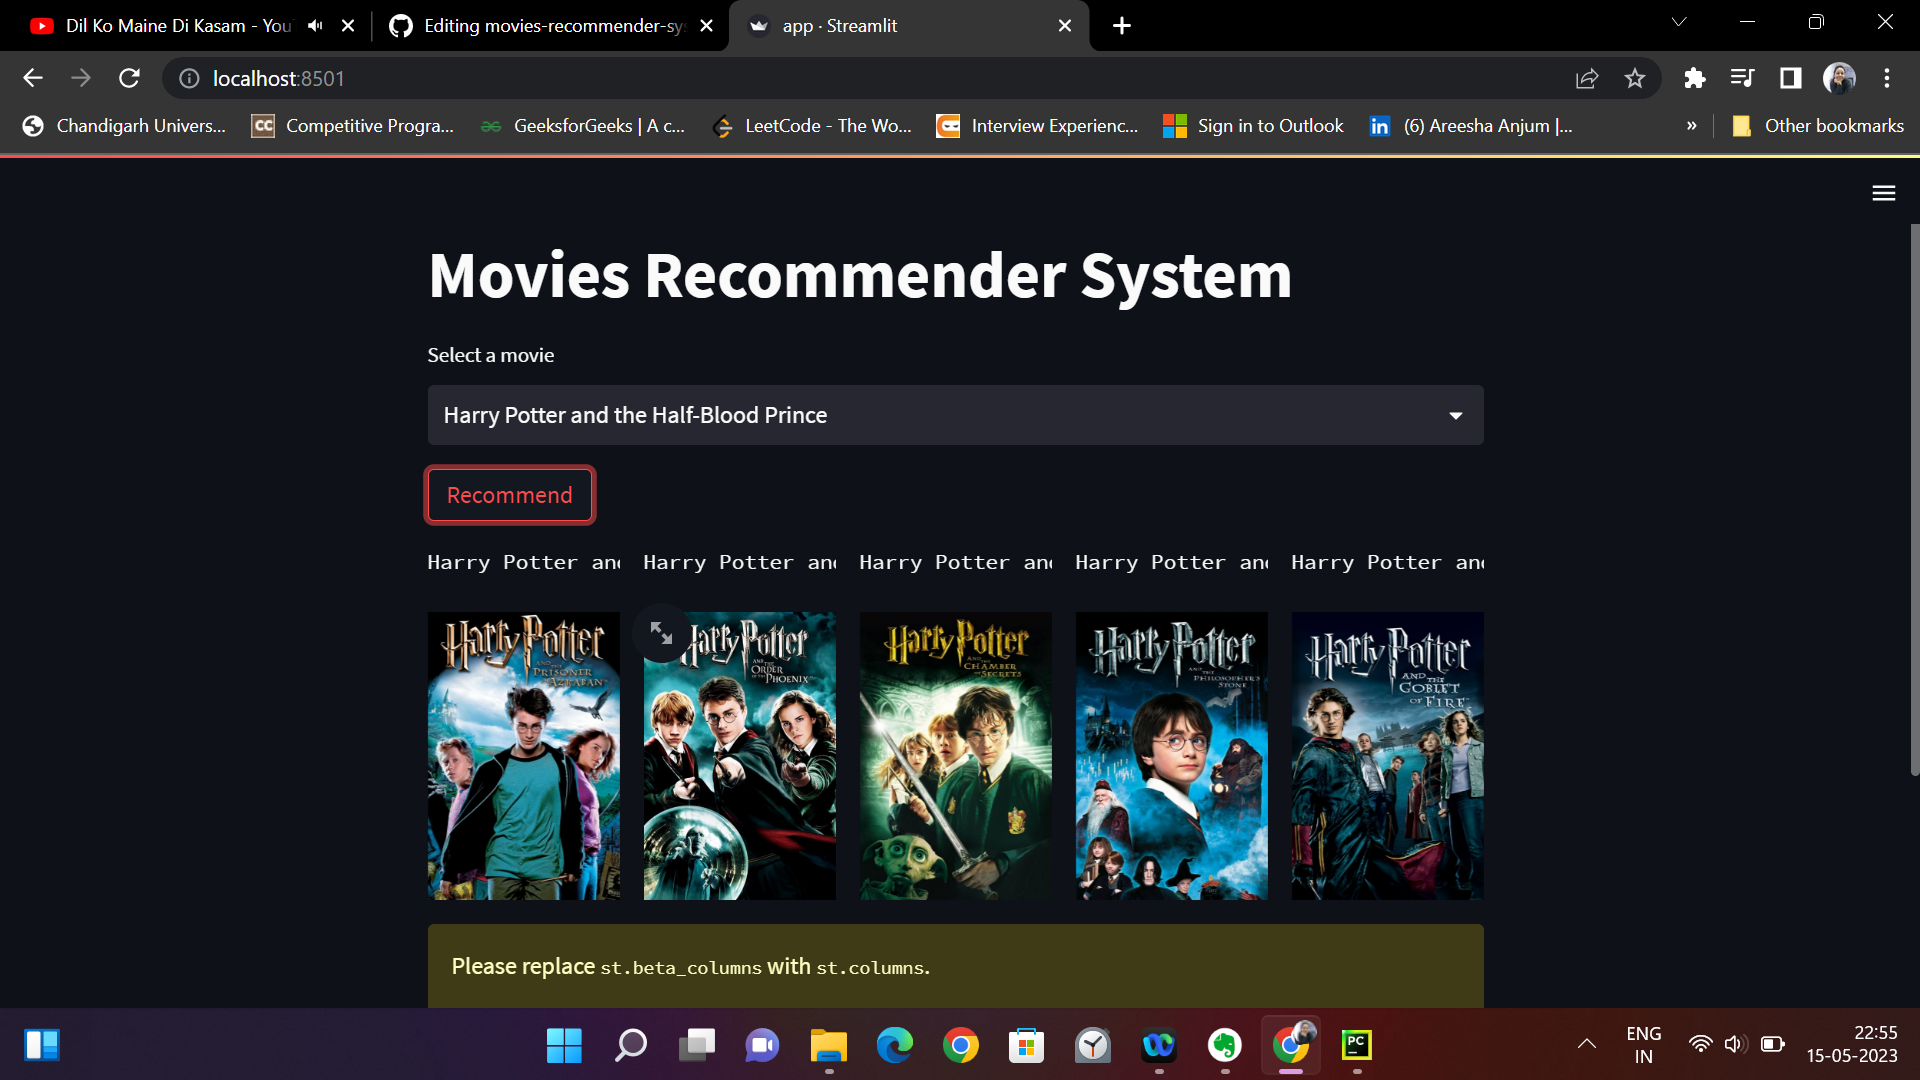Mute the YouTube tab audio
The width and height of the screenshot is (1920, 1080).
(315, 25)
